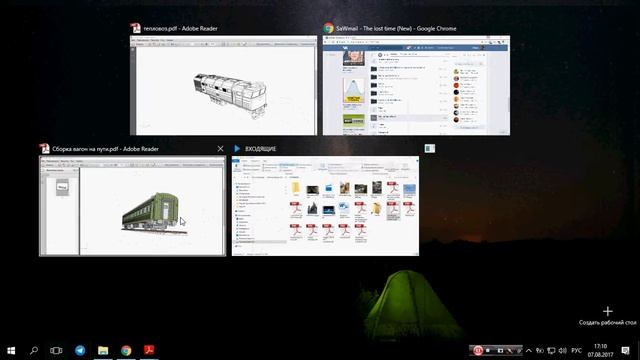This screenshot has height=360, width=640.
Task: Open the Action Center notifications icon
Action: 625,350
